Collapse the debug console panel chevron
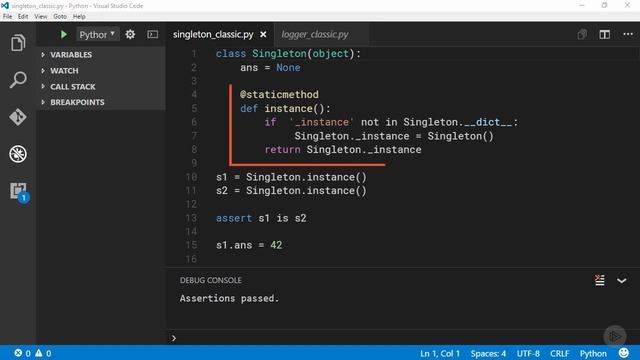 pos(622,281)
